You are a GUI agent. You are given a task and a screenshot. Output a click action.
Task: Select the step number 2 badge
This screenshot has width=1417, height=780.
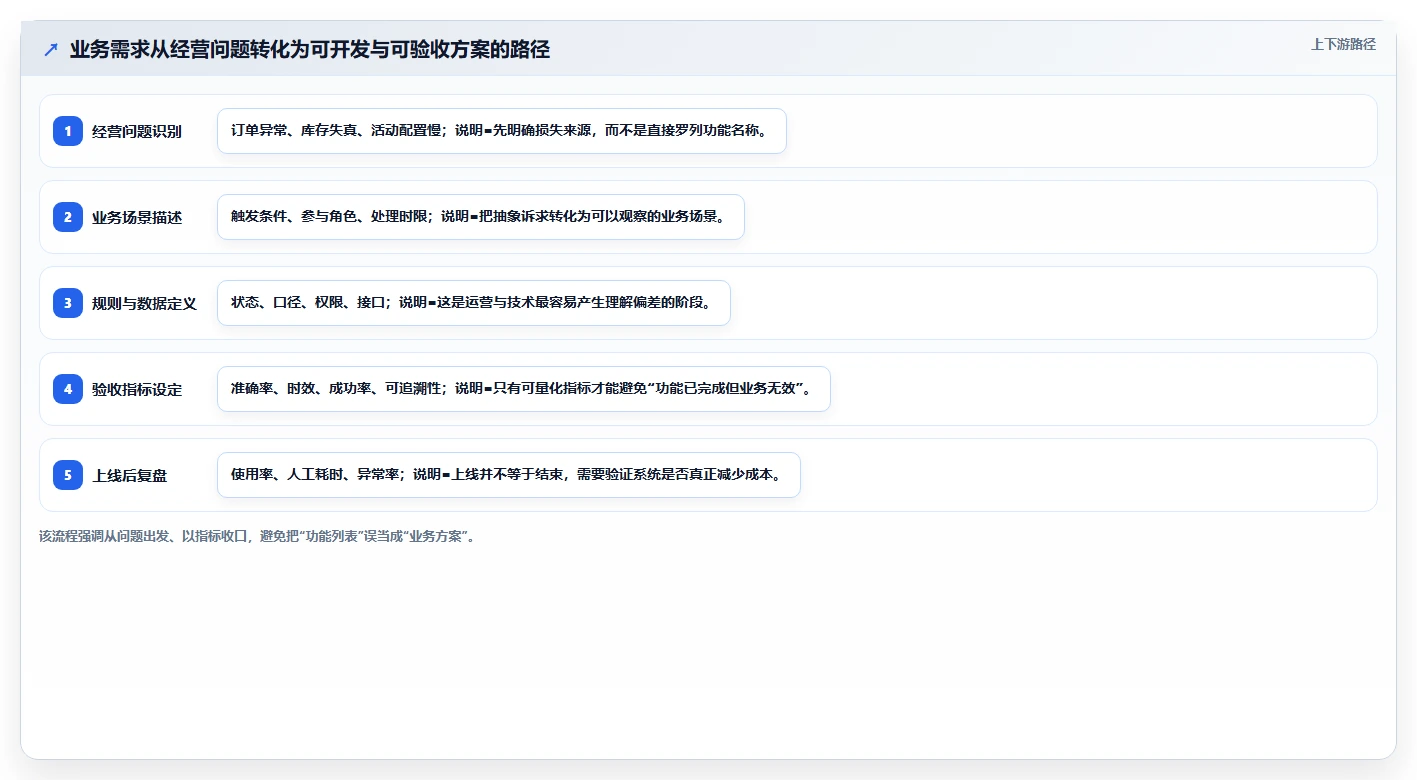(68, 217)
